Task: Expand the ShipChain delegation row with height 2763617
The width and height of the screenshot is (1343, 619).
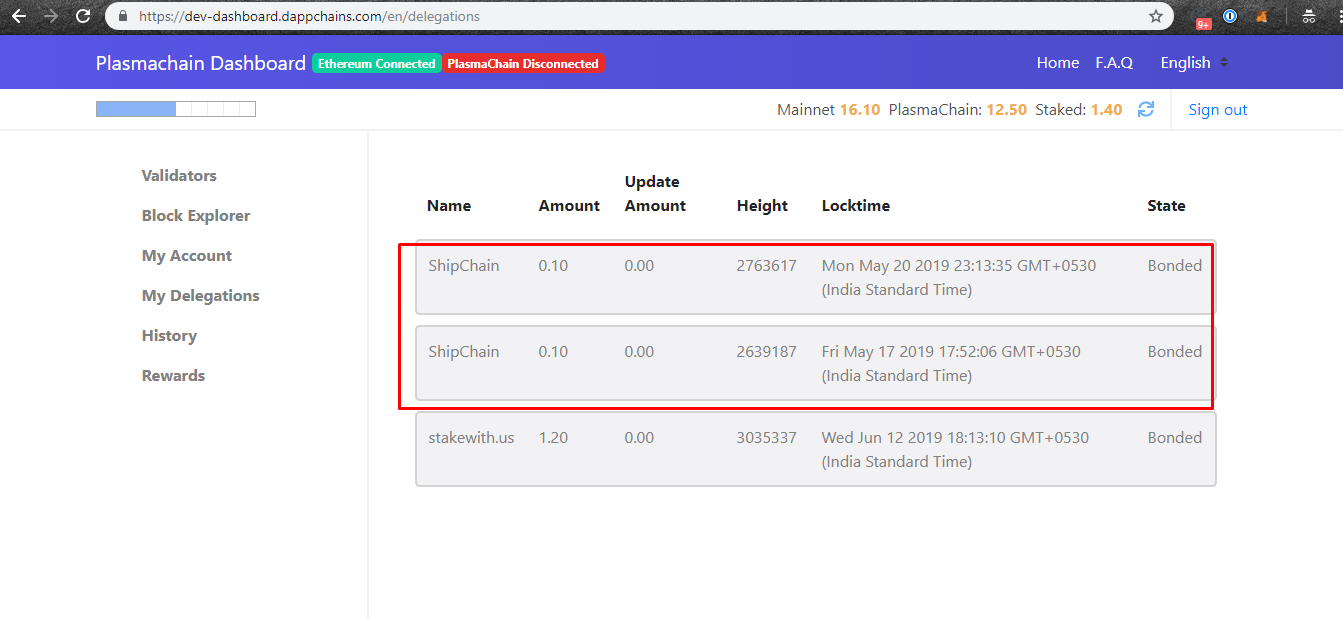Action: [x=813, y=277]
